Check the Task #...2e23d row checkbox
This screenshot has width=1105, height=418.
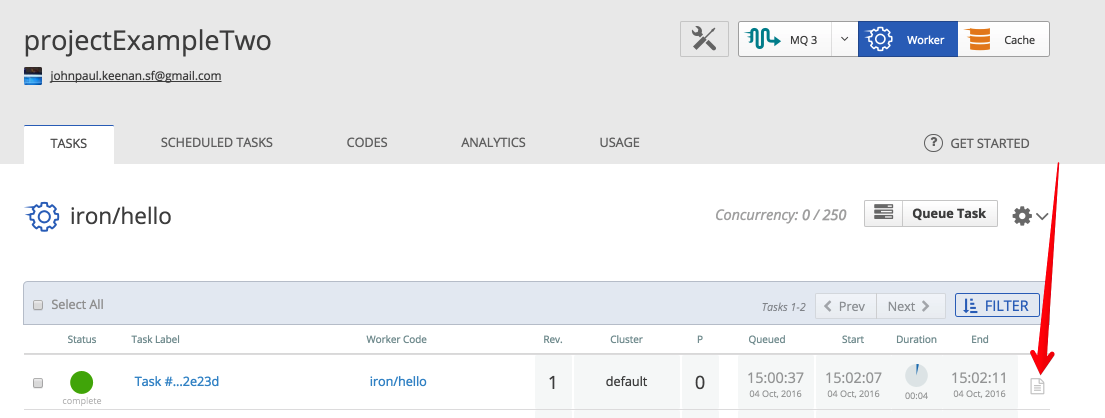coord(38,383)
